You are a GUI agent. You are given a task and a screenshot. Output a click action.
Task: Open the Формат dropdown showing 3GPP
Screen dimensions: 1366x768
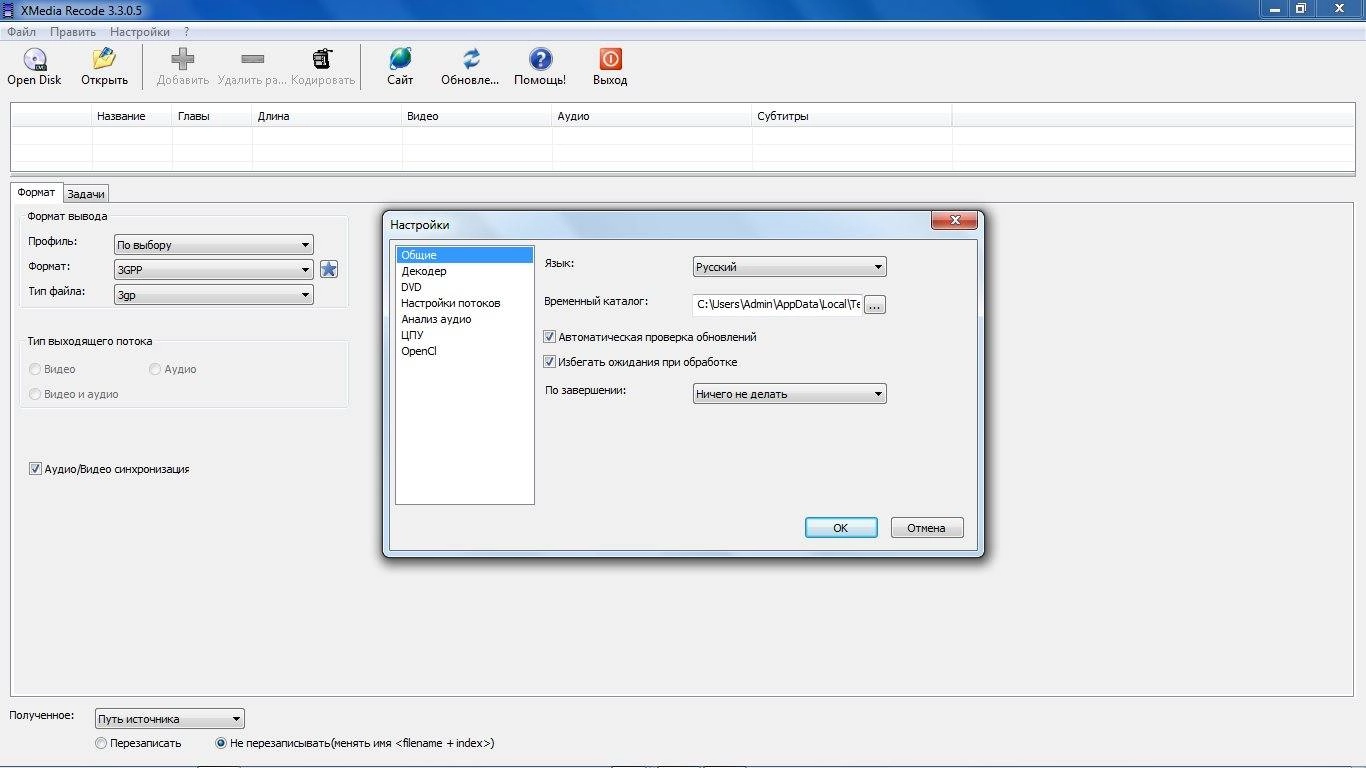pos(213,270)
